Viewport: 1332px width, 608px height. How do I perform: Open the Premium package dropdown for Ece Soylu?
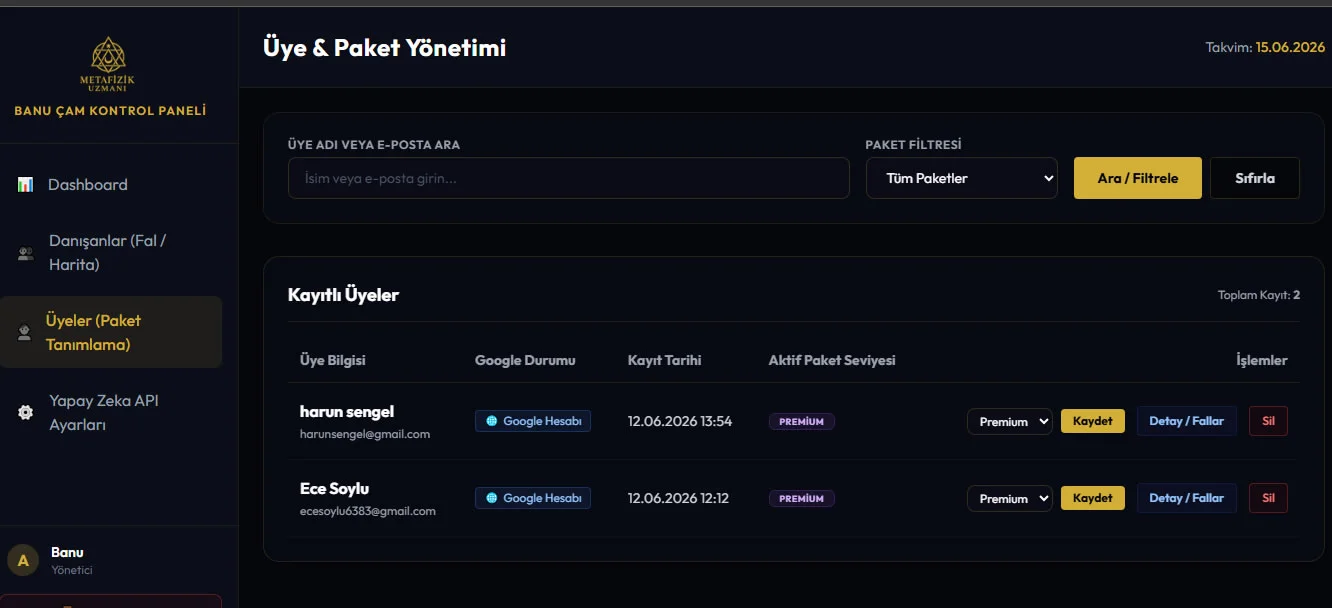pyautogui.click(x=1010, y=498)
